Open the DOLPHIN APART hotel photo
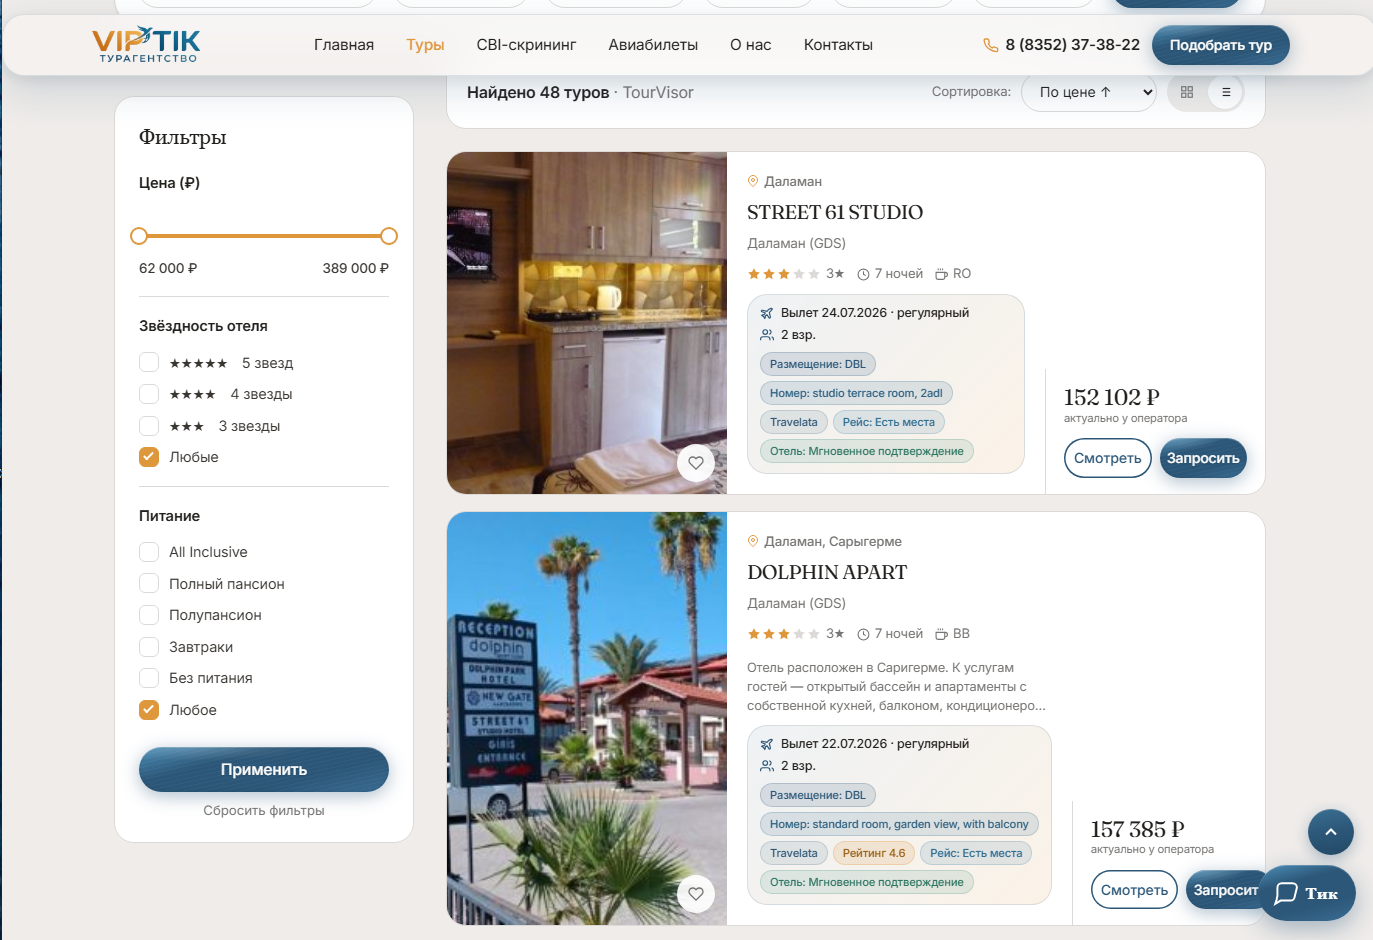This screenshot has height=940, width=1373. 587,718
